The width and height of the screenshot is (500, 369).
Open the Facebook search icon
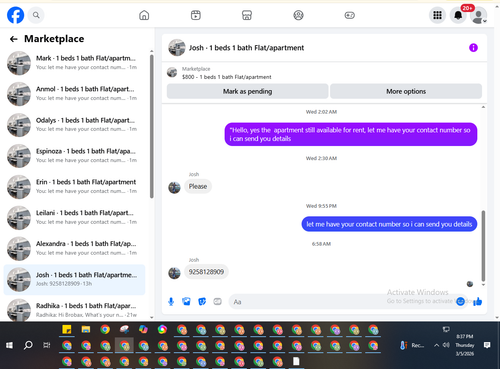tap(36, 15)
